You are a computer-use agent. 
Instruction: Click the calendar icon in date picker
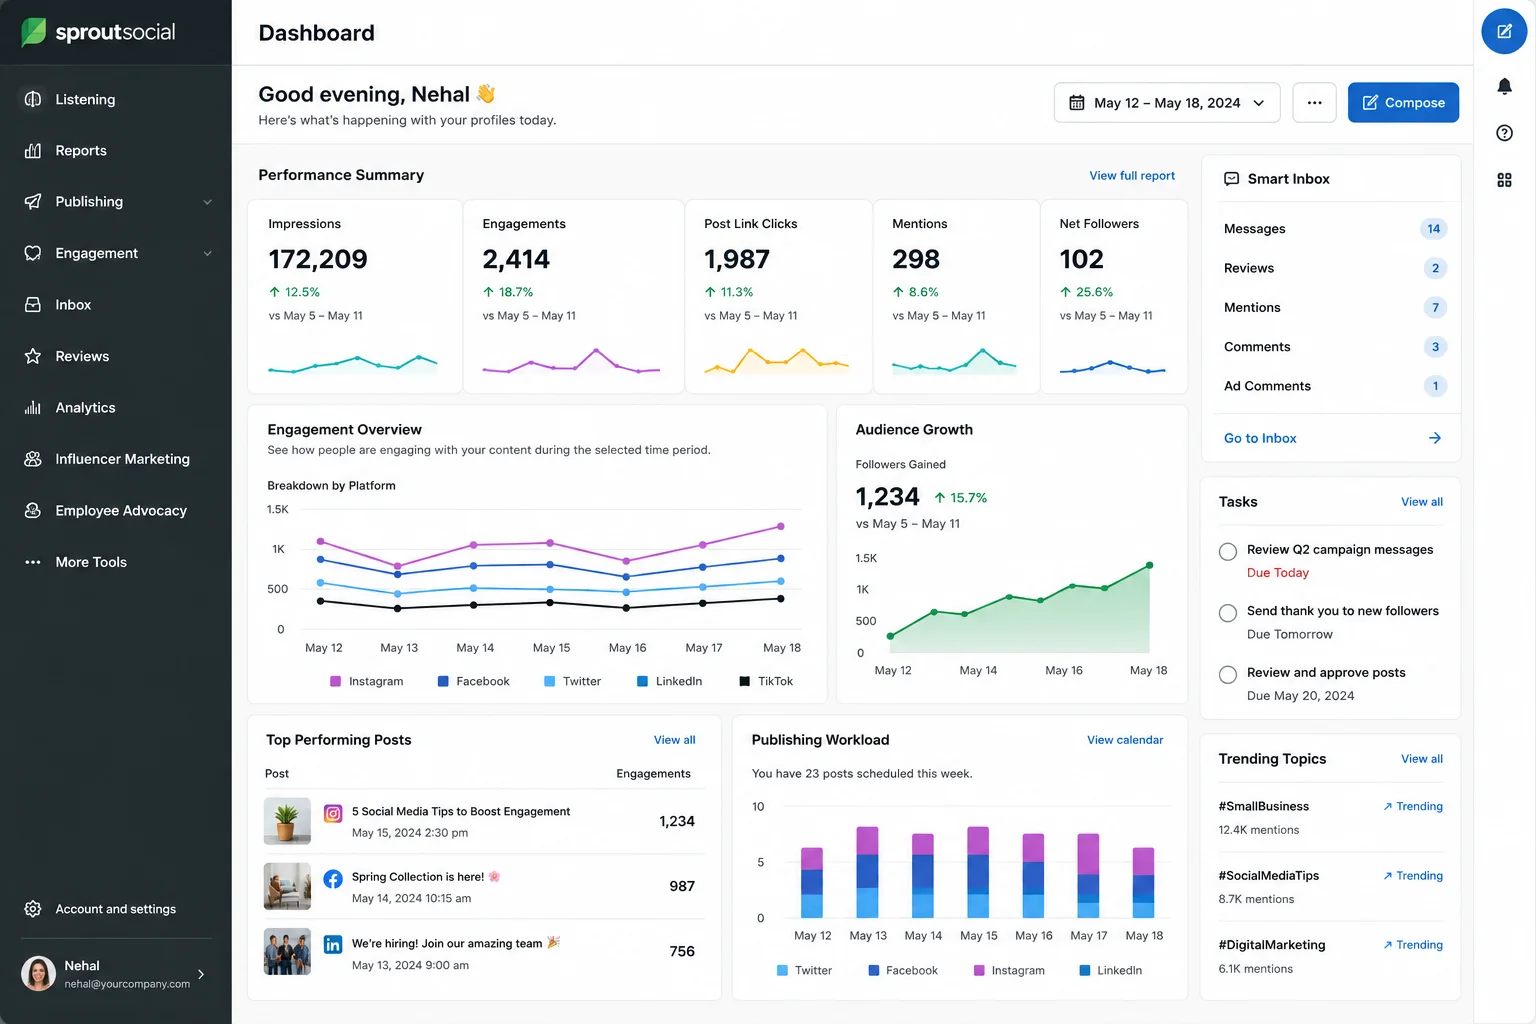click(1077, 103)
